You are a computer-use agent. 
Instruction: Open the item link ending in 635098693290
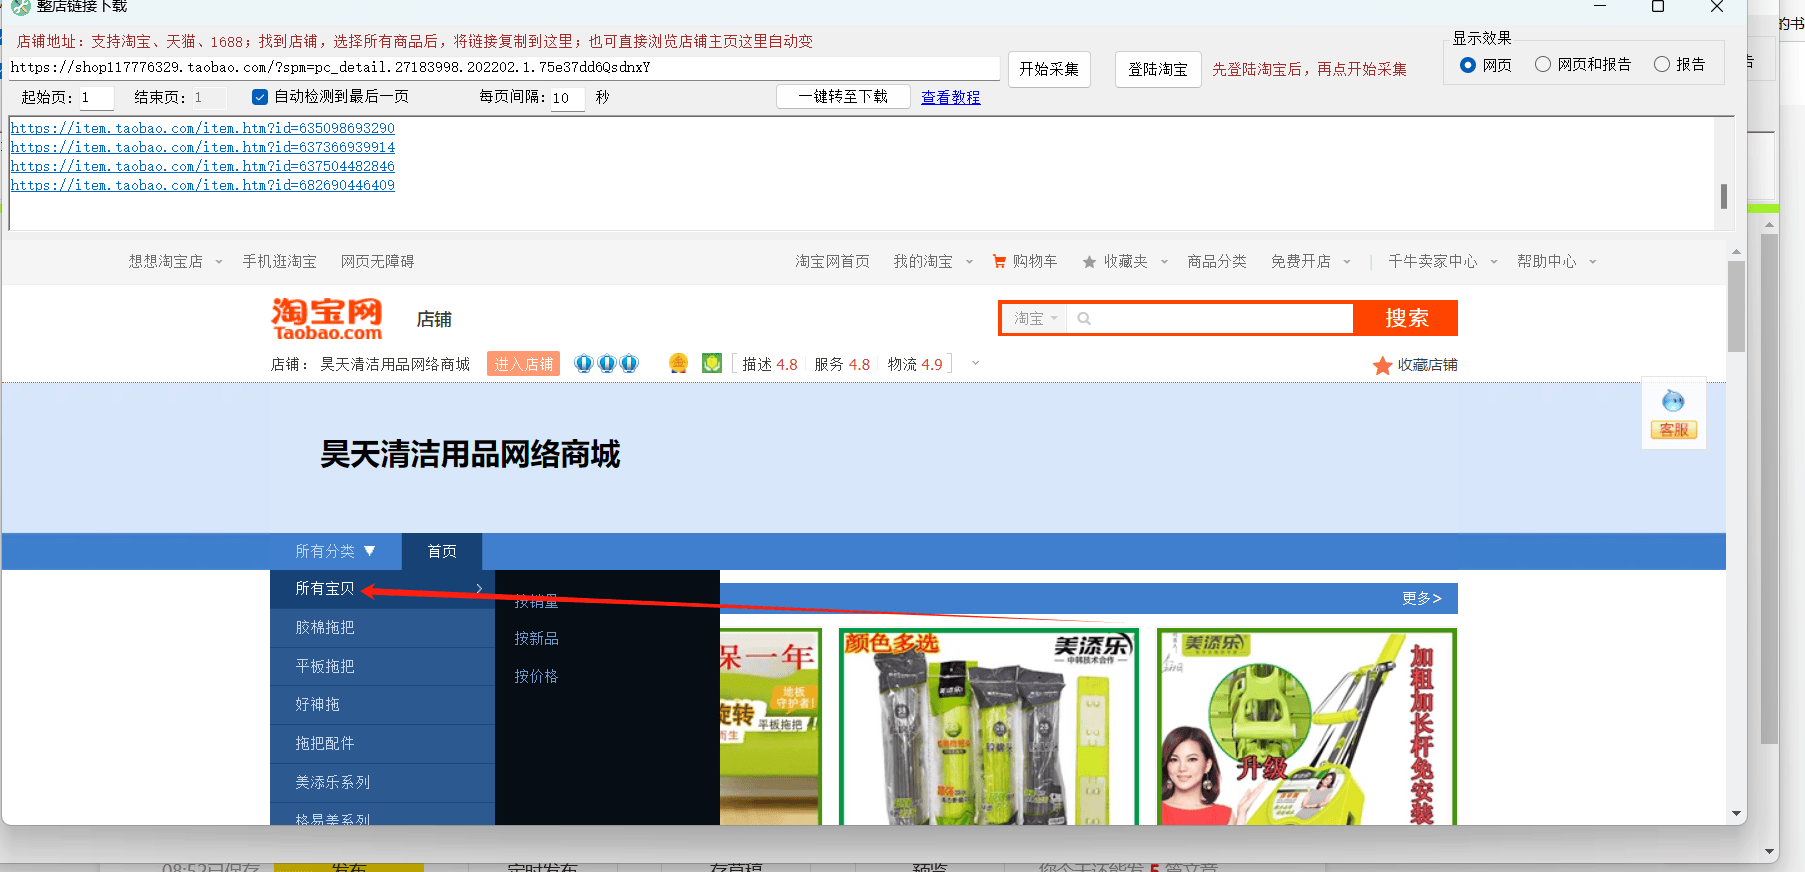pos(203,128)
